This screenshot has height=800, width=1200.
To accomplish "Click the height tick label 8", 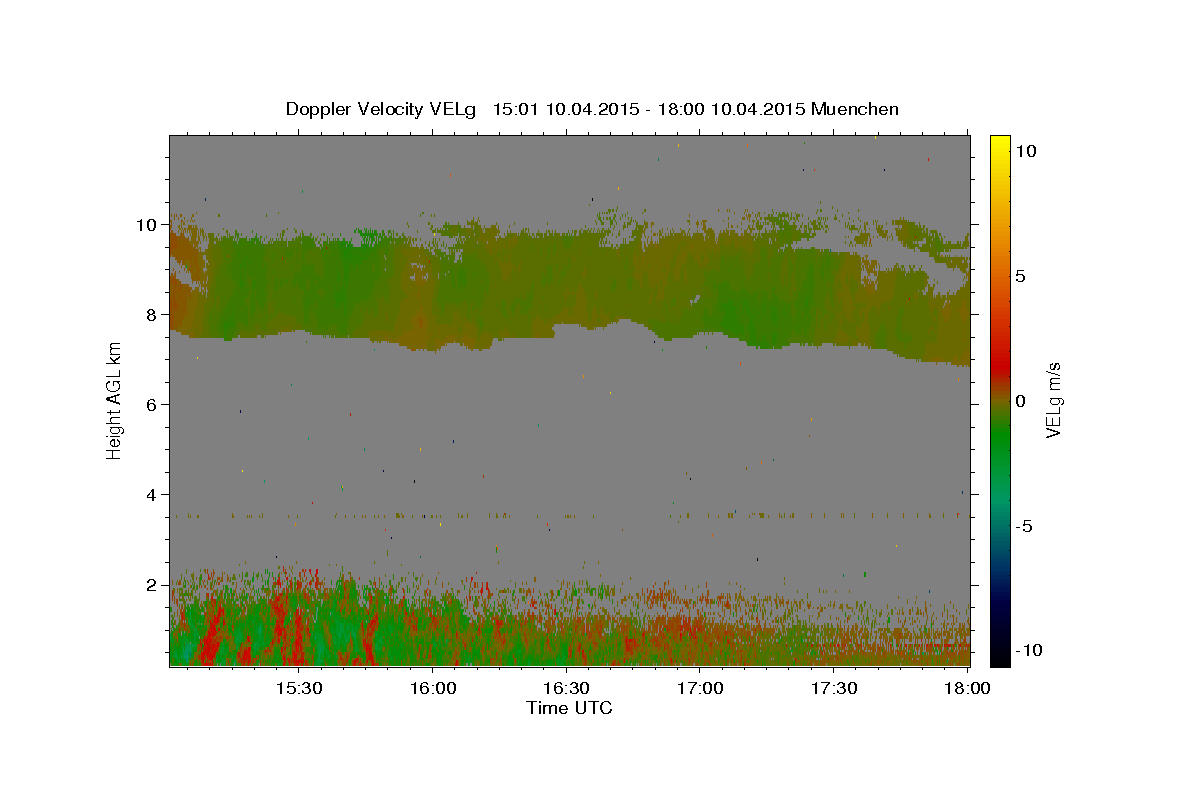I will coord(153,314).
